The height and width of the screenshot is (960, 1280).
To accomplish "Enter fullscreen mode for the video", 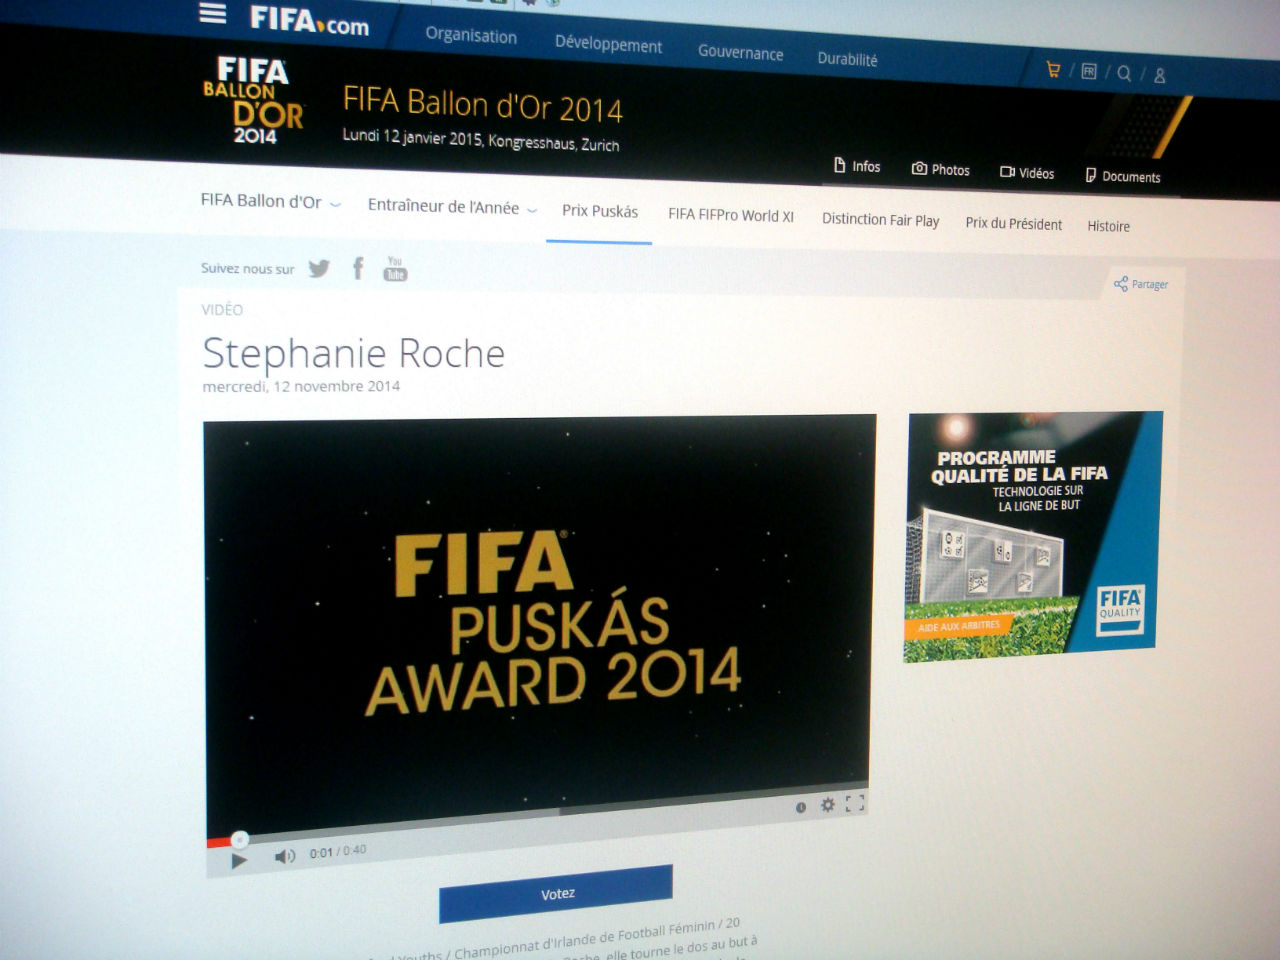I will click(854, 803).
